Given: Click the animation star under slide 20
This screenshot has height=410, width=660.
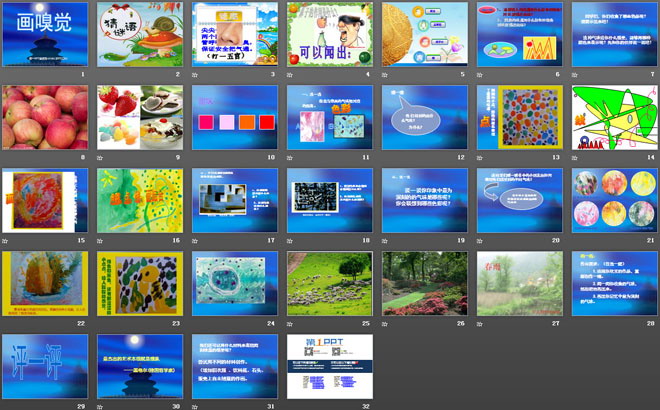Looking at the screenshot, I should click(479, 241).
